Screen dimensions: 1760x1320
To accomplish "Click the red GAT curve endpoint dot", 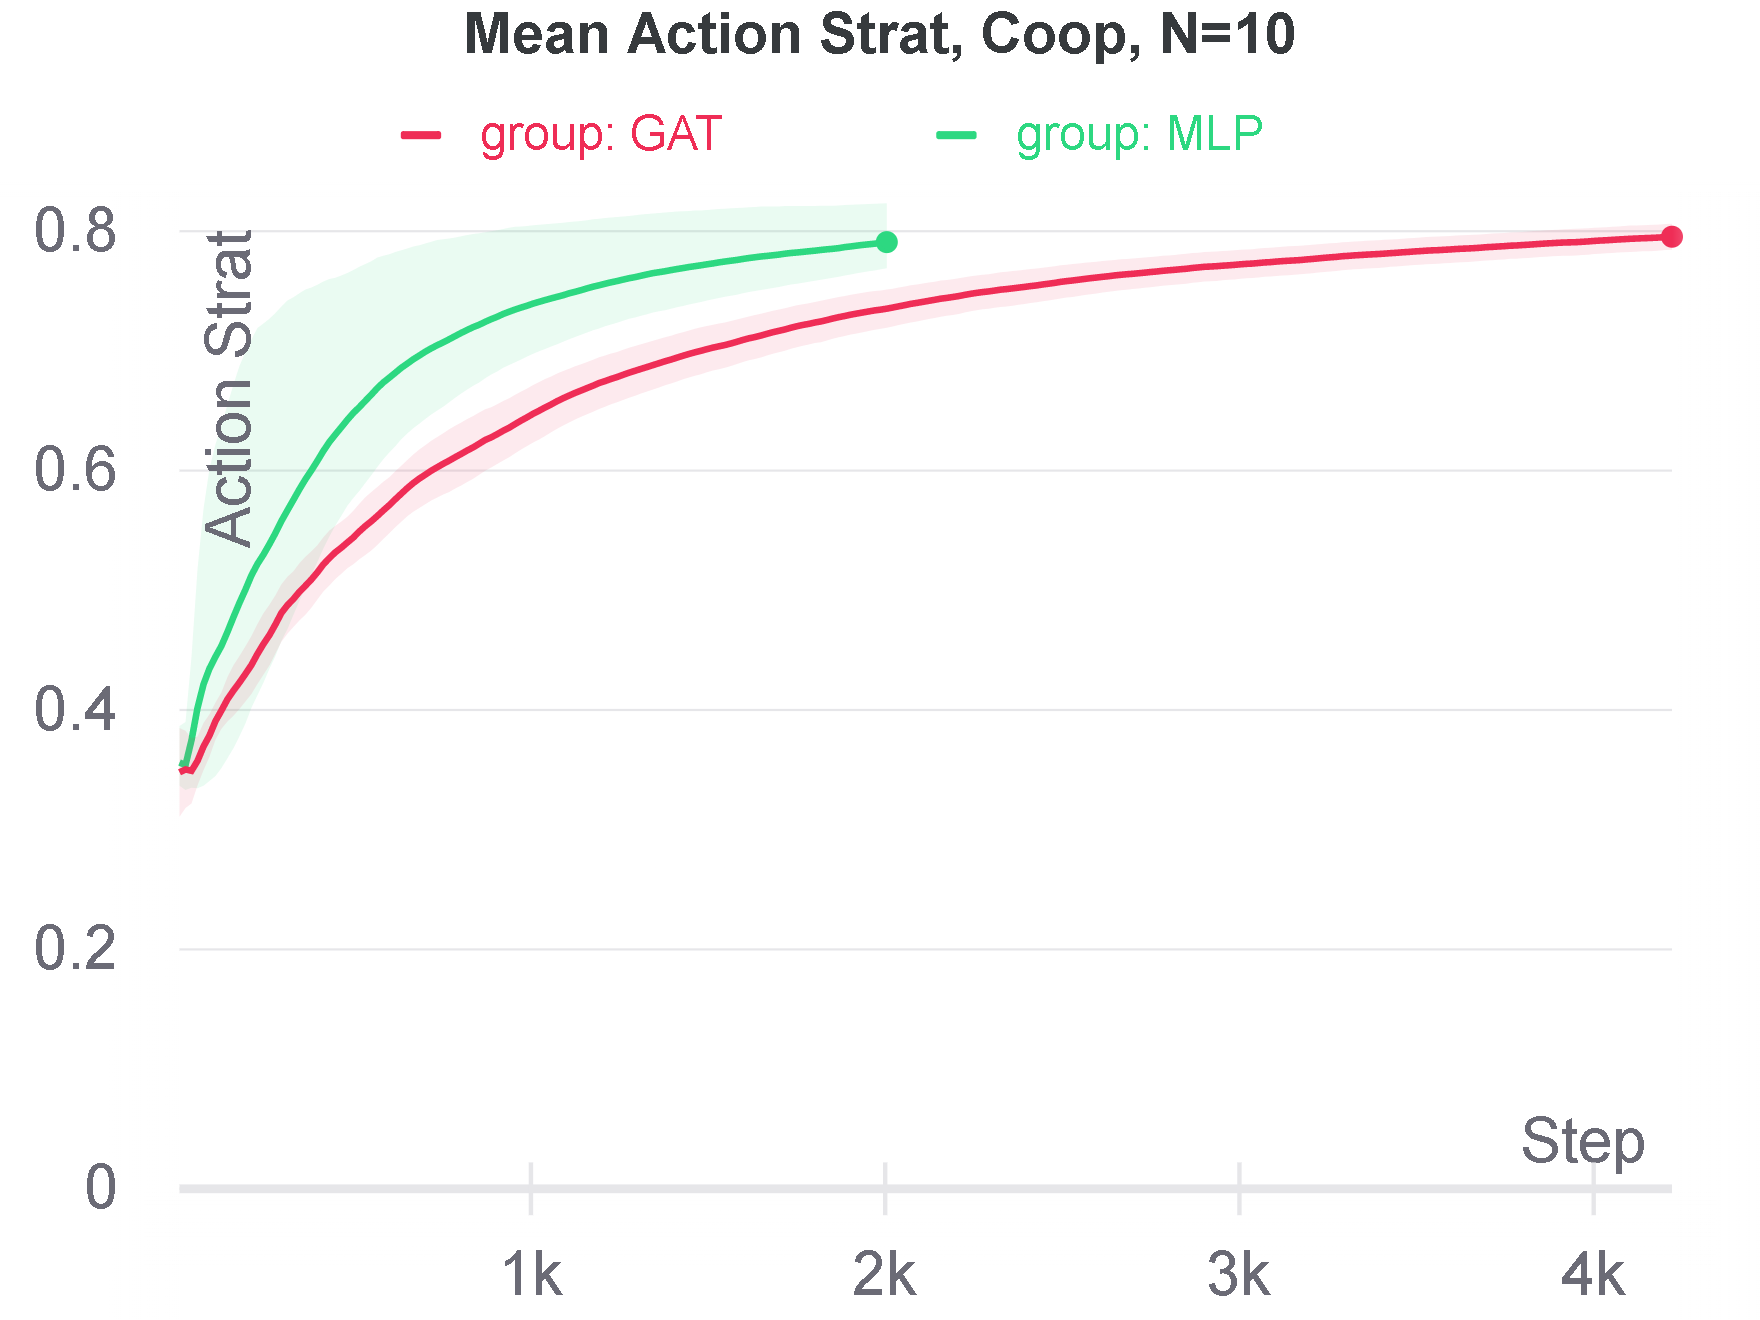I will [x=1672, y=236].
